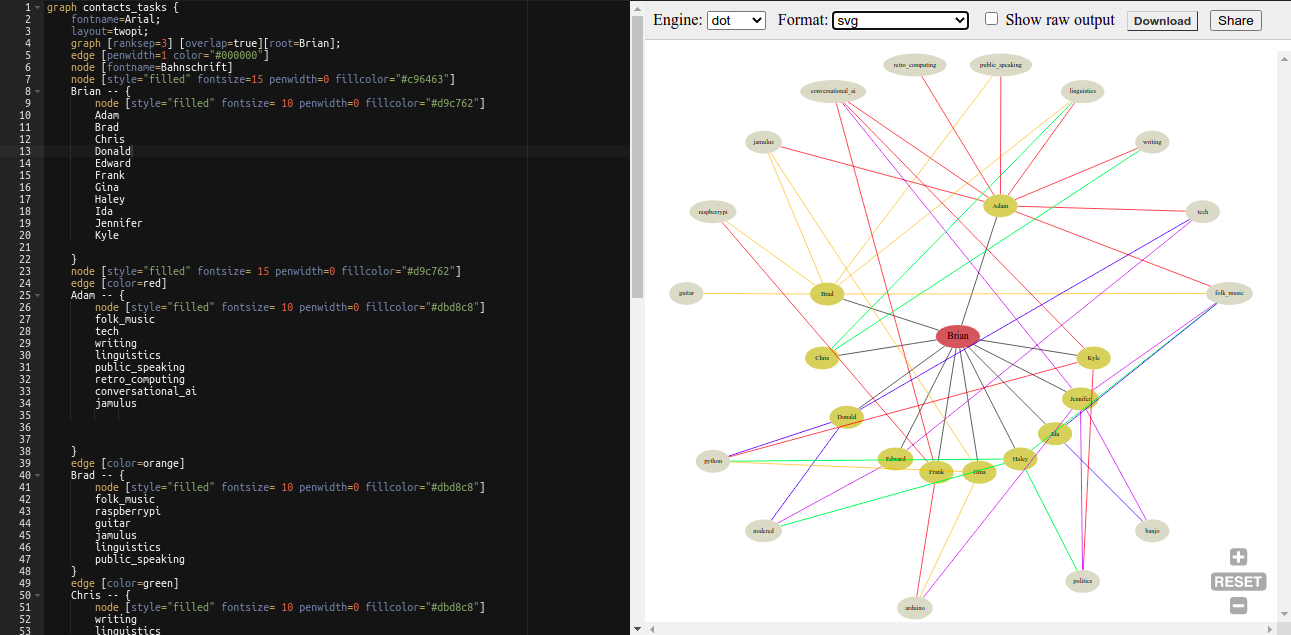Open the Format dropdown
This screenshot has height=635, width=1291.
pos(899,19)
